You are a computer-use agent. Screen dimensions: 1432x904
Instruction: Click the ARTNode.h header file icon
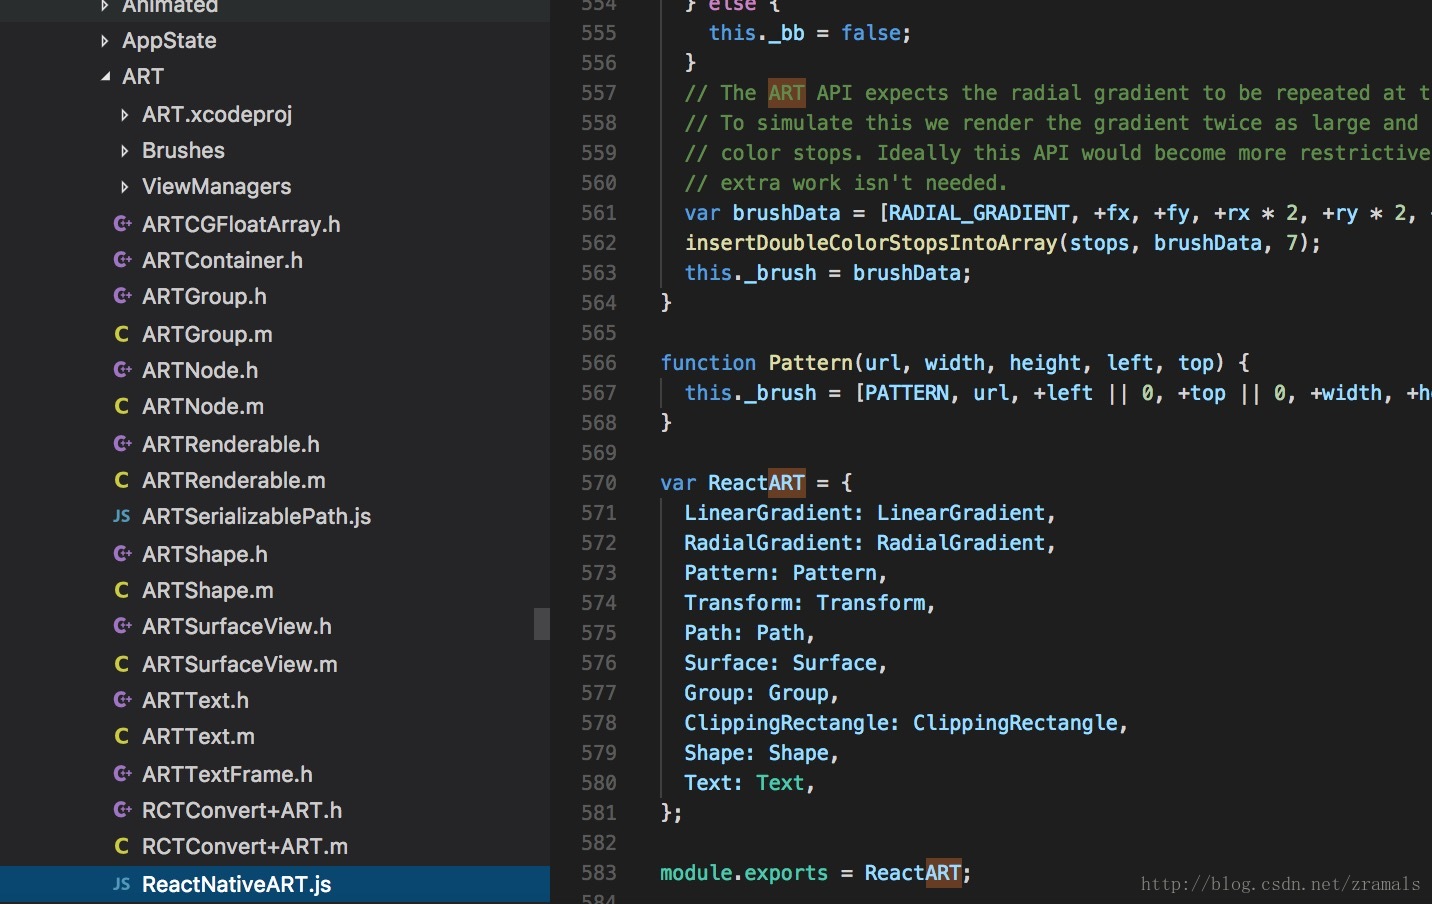122,370
